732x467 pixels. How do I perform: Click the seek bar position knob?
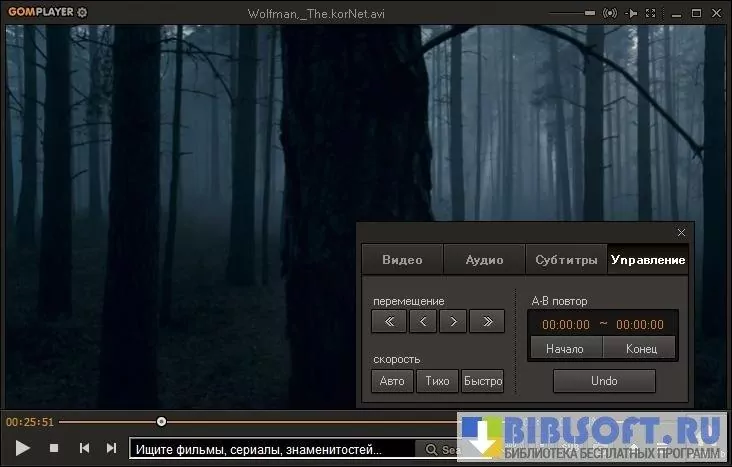pos(161,421)
